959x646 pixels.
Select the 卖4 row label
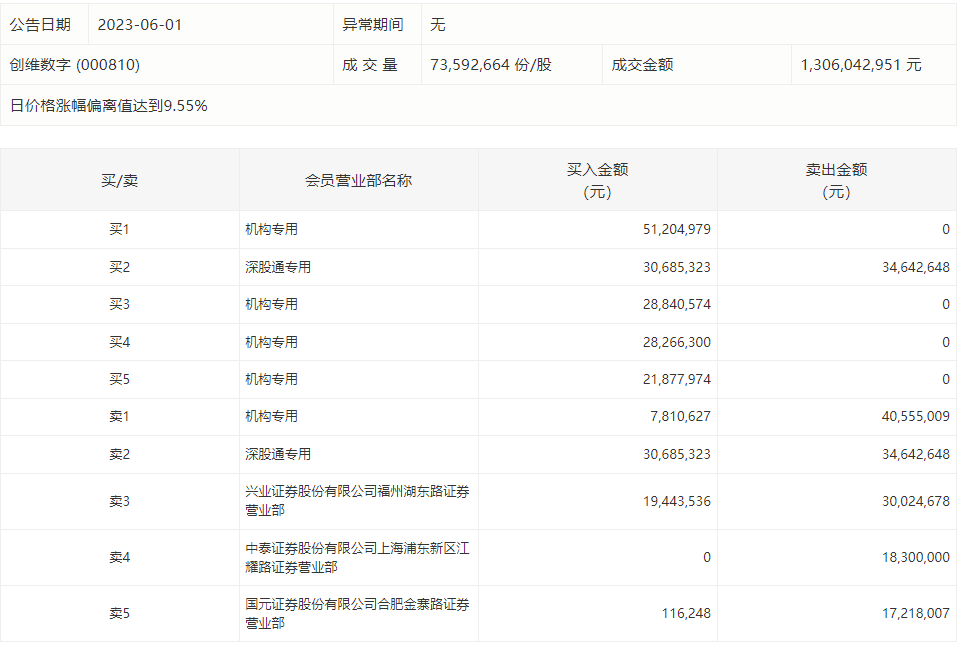[119, 558]
